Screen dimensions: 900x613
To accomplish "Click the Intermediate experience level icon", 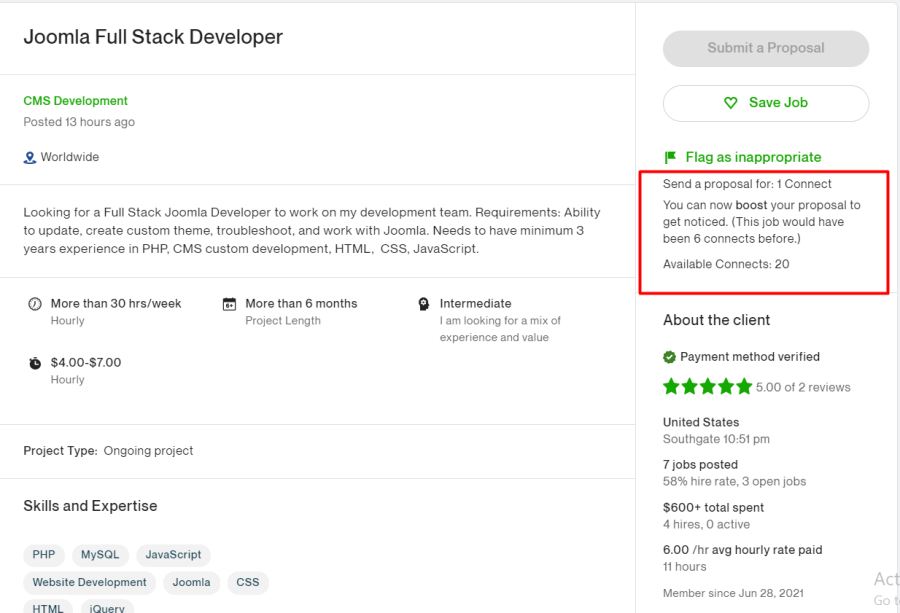I will pyautogui.click(x=424, y=303).
